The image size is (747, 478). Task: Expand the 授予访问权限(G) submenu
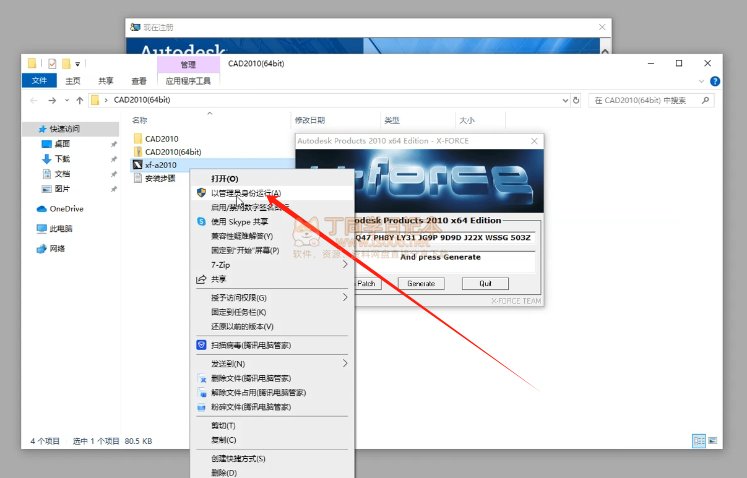[345, 297]
